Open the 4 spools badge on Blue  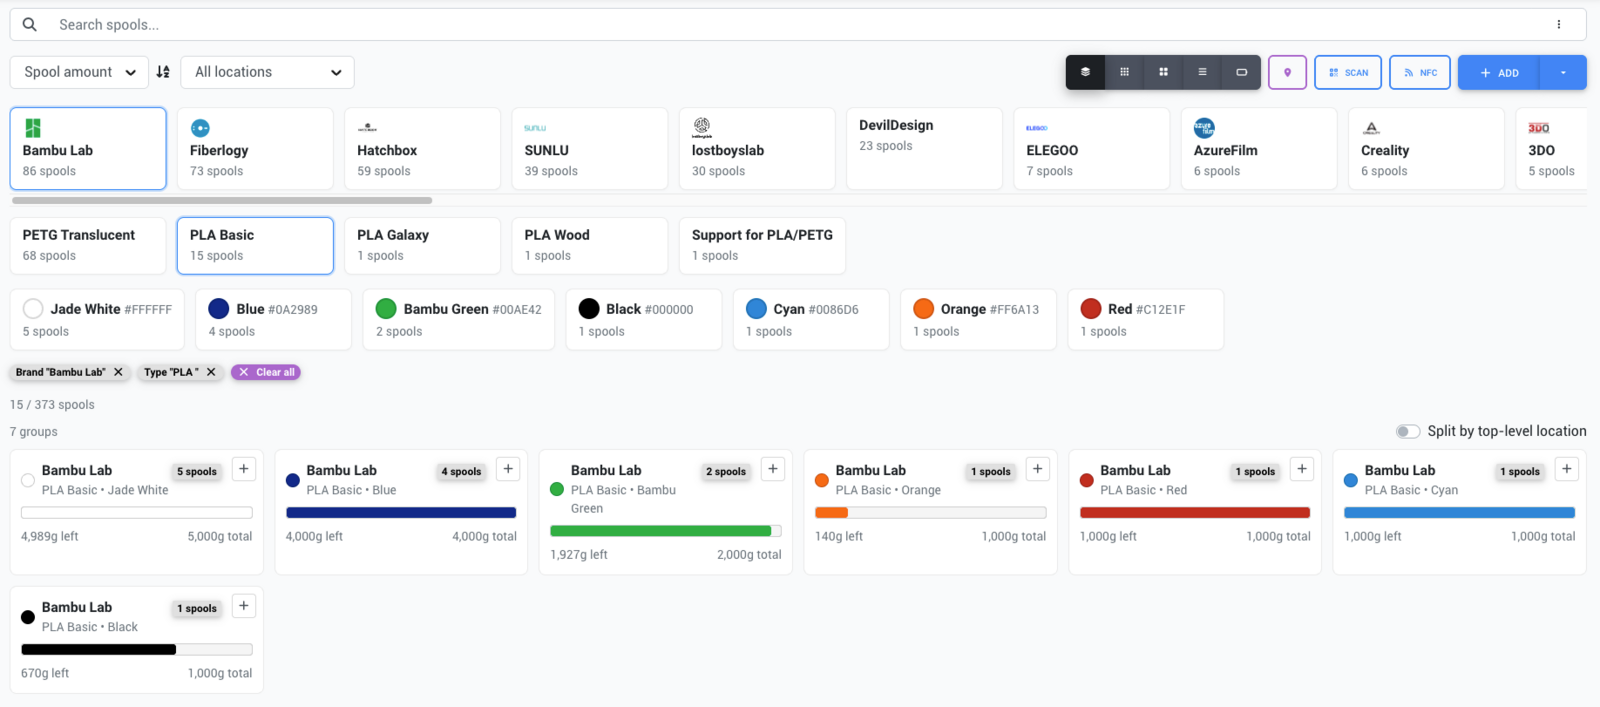(461, 471)
